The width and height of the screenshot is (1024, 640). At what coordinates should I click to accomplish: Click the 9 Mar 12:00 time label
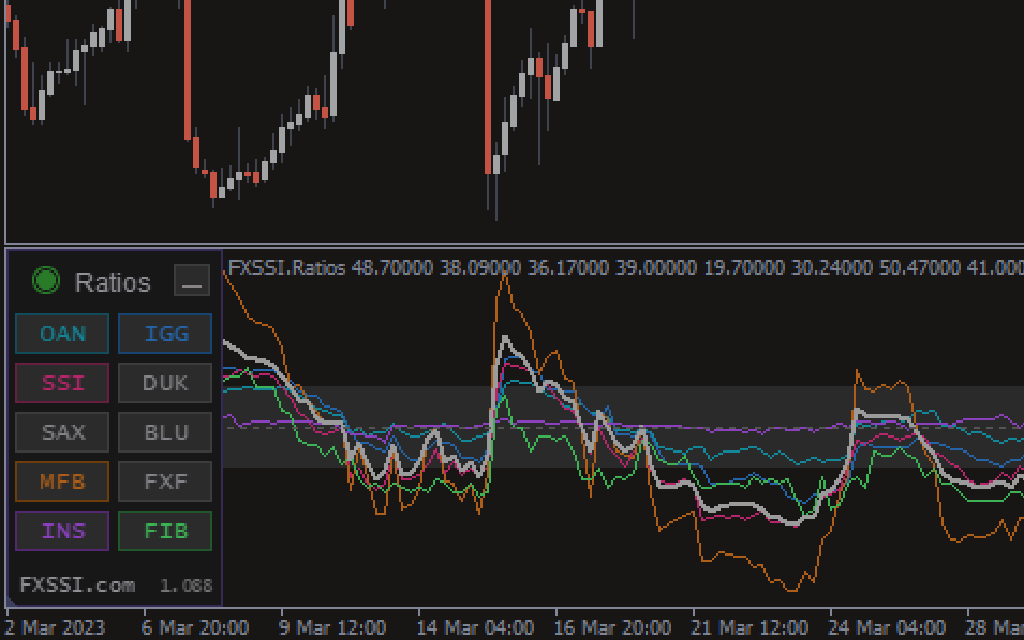[x=333, y=628]
